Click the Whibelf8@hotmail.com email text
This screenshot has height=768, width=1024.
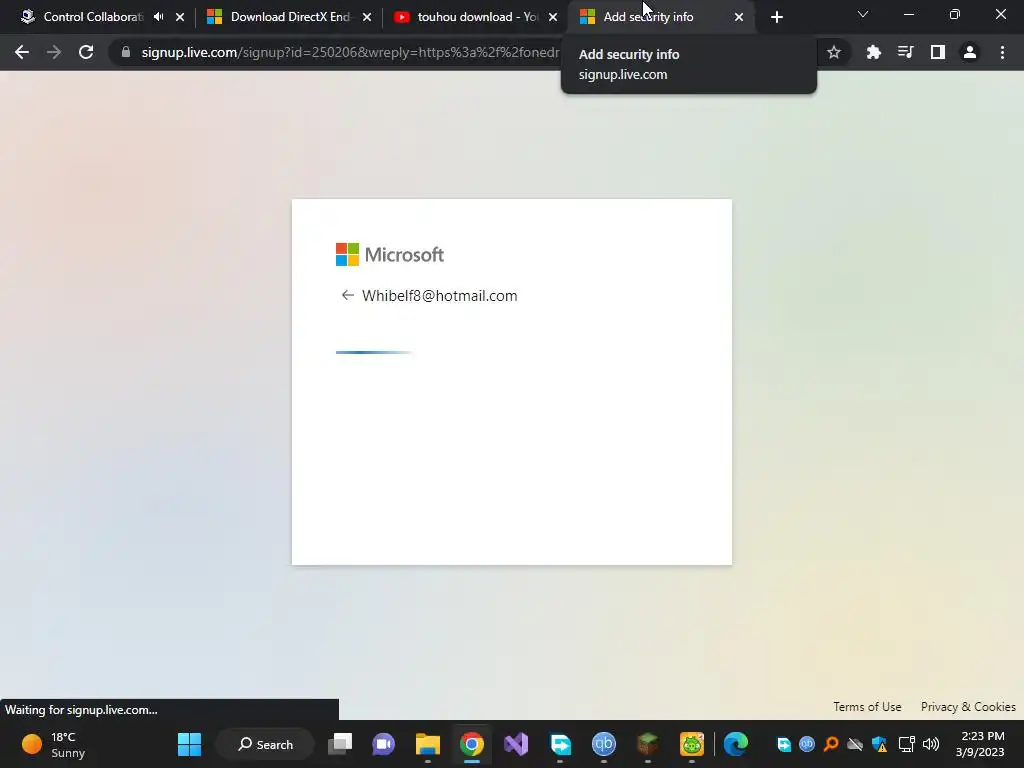440,296
